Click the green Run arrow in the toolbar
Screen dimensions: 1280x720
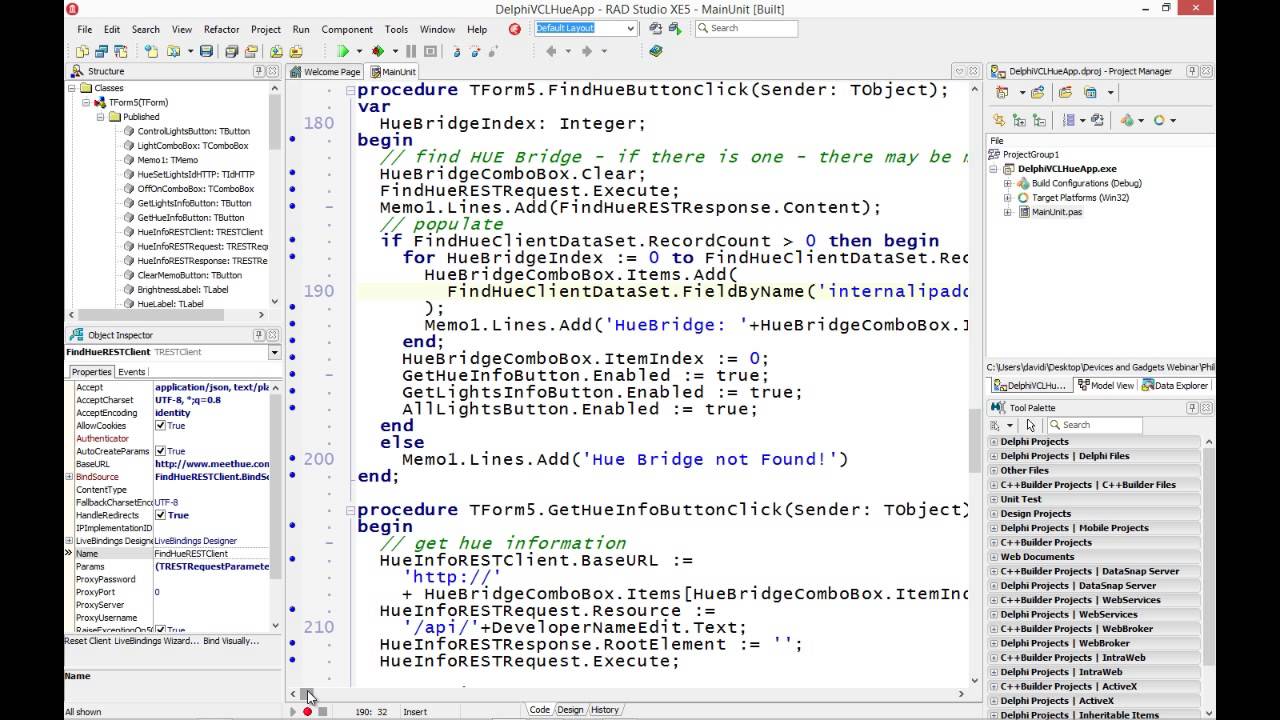[x=342, y=51]
